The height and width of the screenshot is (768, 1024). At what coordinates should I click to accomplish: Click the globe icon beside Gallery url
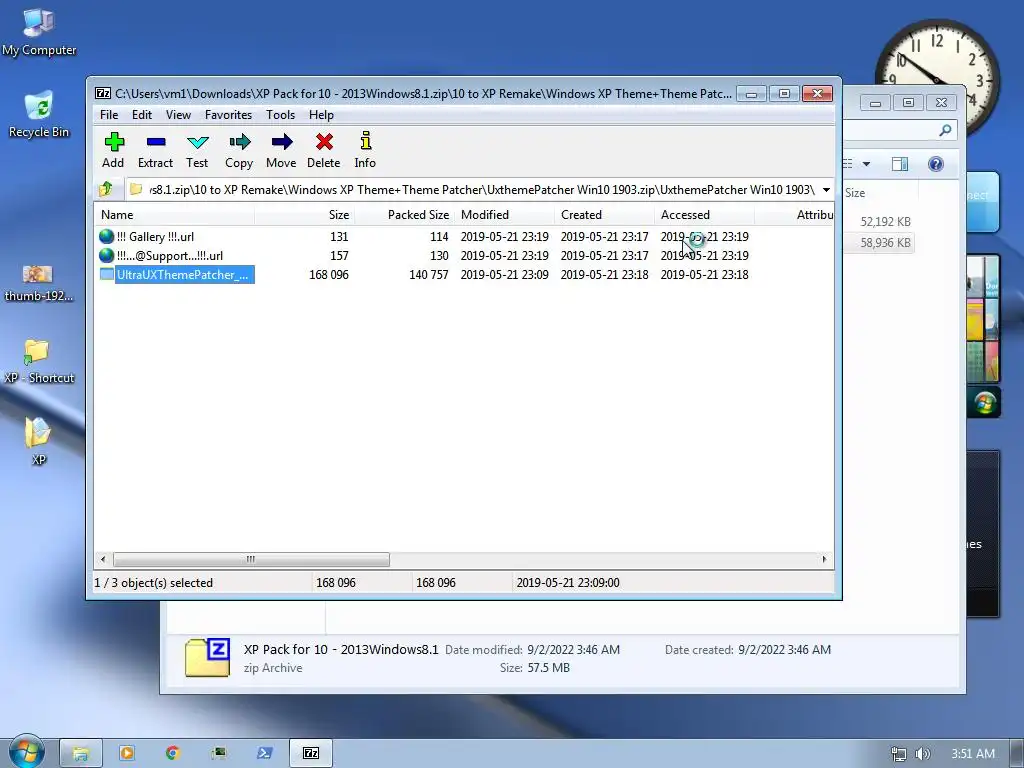(x=106, y=236)
